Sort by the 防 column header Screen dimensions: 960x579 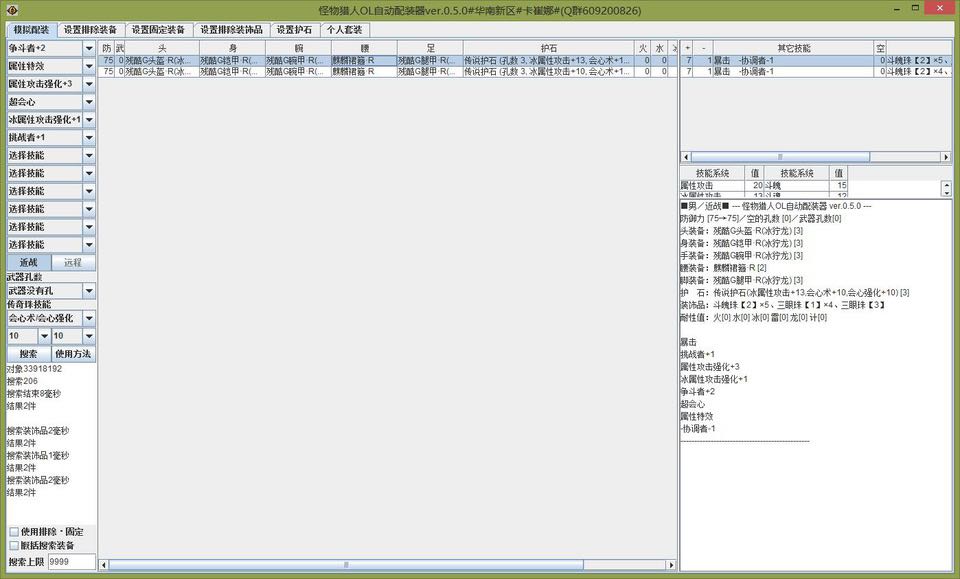click(x=107, y=48)
